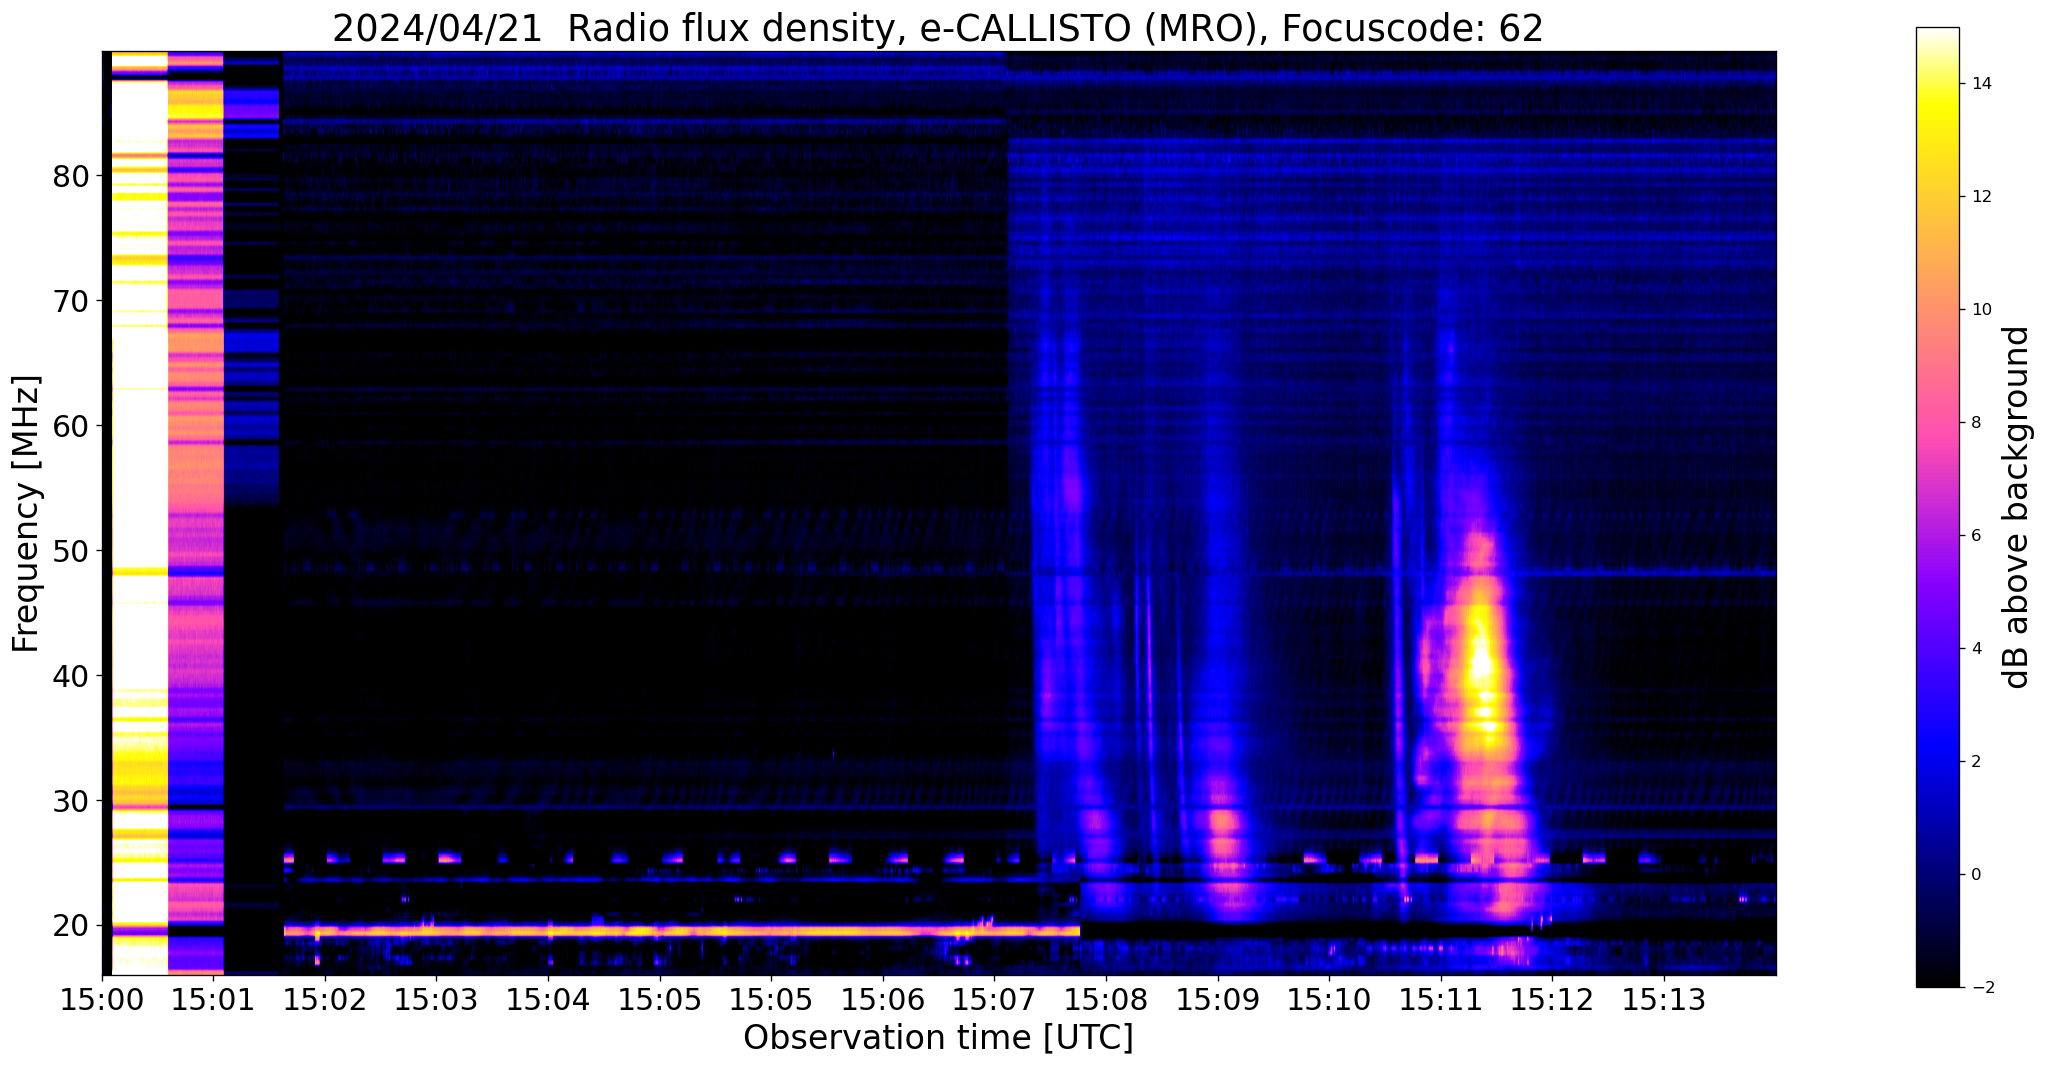This screenshot has width=2047, height=1067.
Task: Click the 'Frequency [MHz]' y-axis label
Action: [26, 513]
